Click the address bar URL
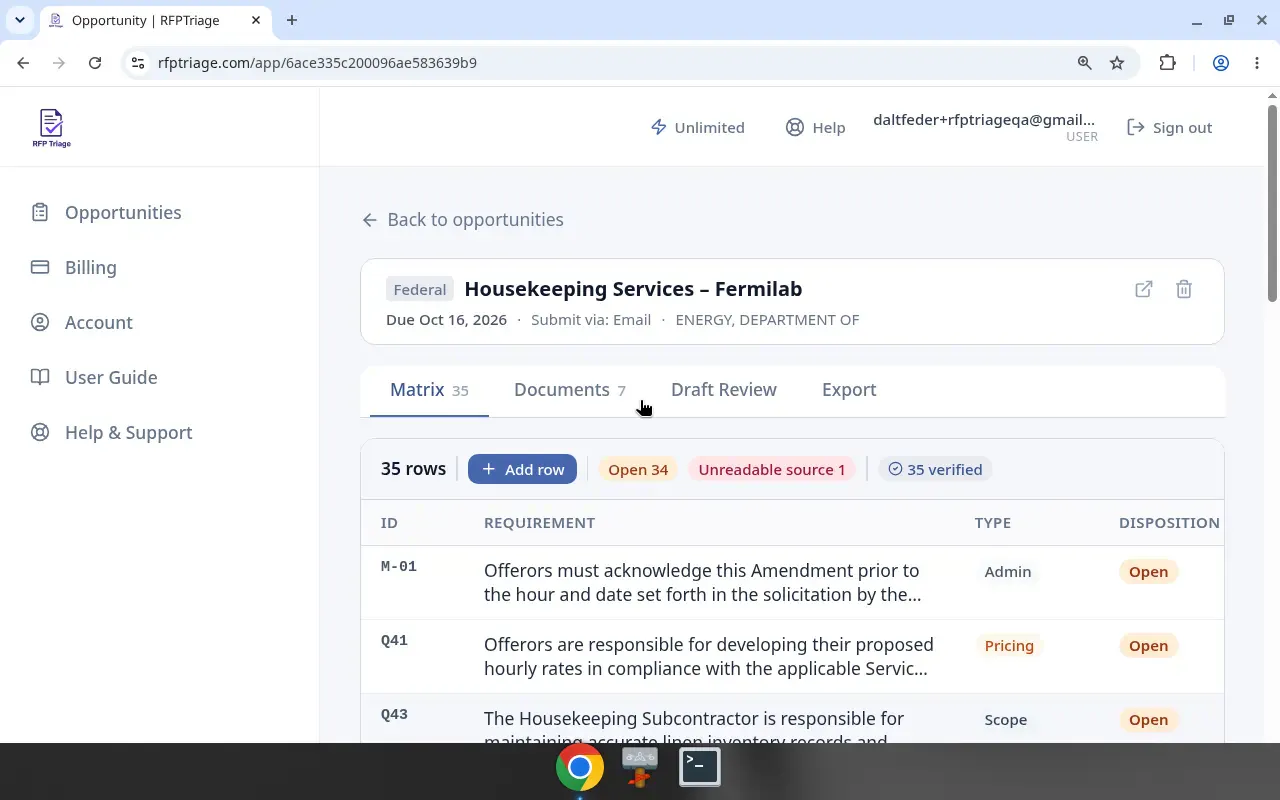The width and height of the screenshot is (1280, 800). 317,62
